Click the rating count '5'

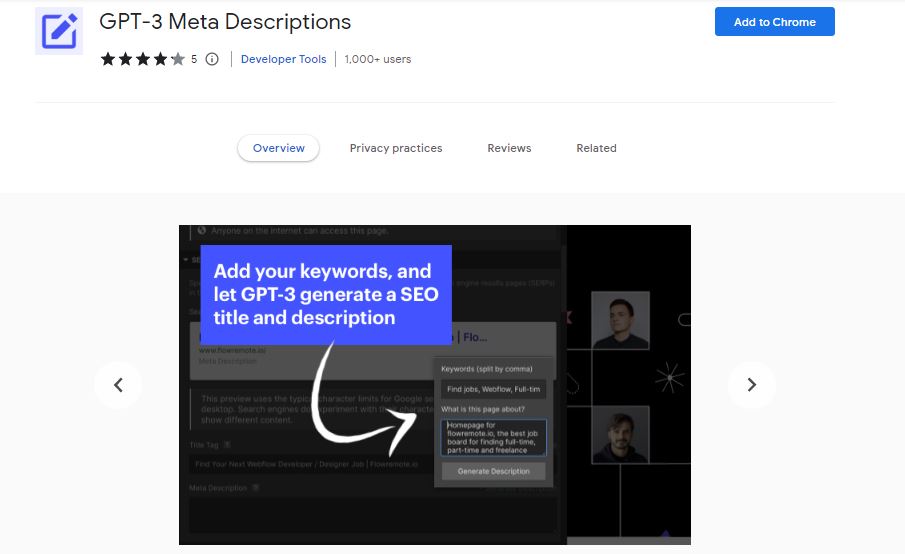[194, 59]
